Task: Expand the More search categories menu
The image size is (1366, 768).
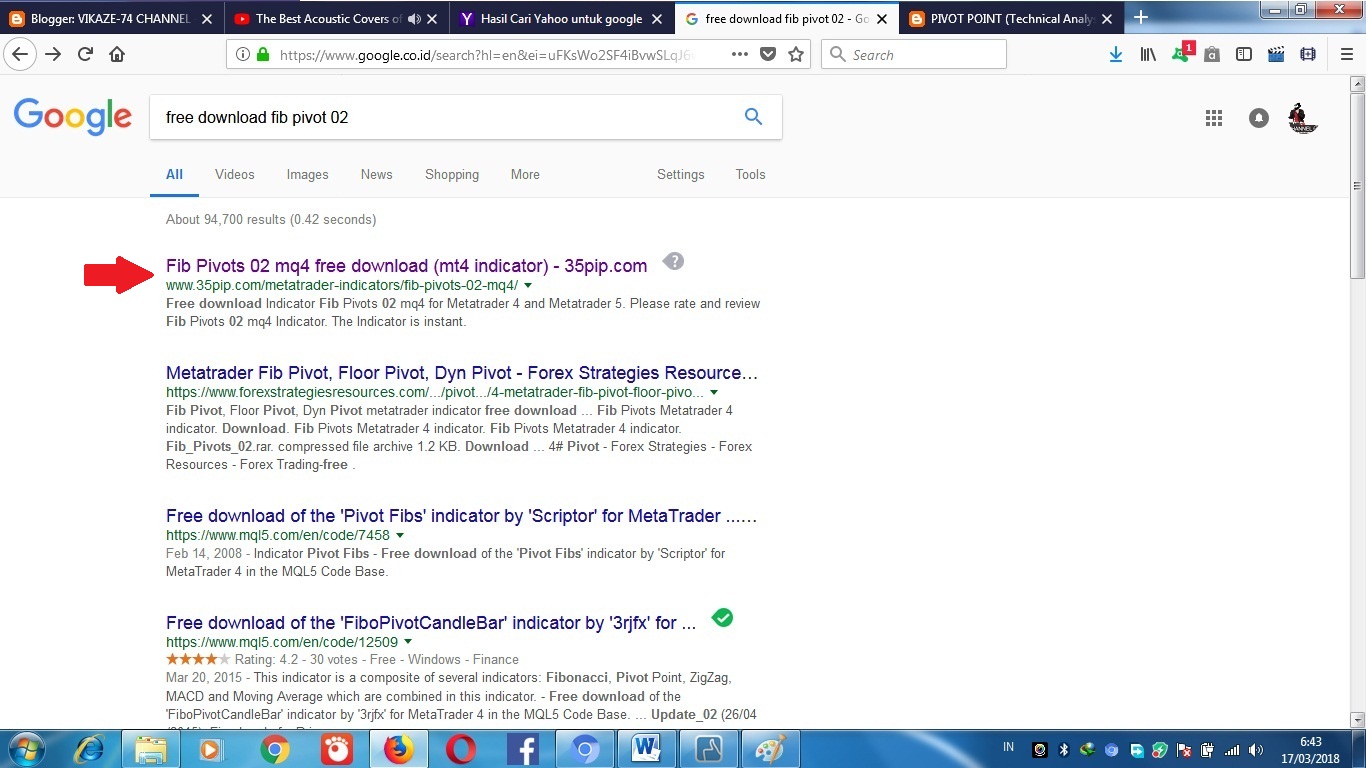Action: pyautogui.click(x=525, y=174)
